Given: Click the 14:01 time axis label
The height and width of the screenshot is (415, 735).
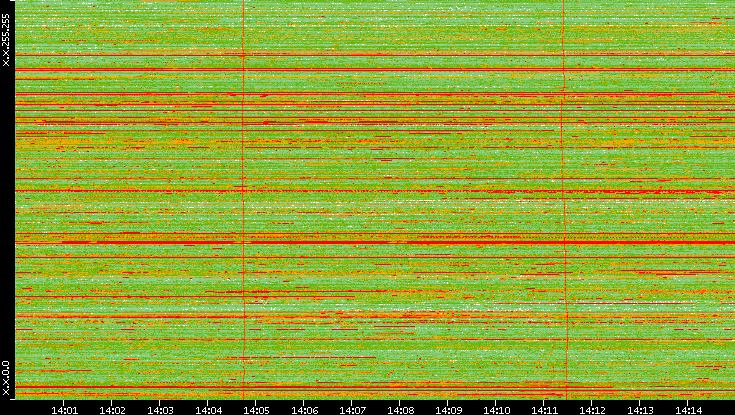Looking at the screenshot, I should point(64,409).
